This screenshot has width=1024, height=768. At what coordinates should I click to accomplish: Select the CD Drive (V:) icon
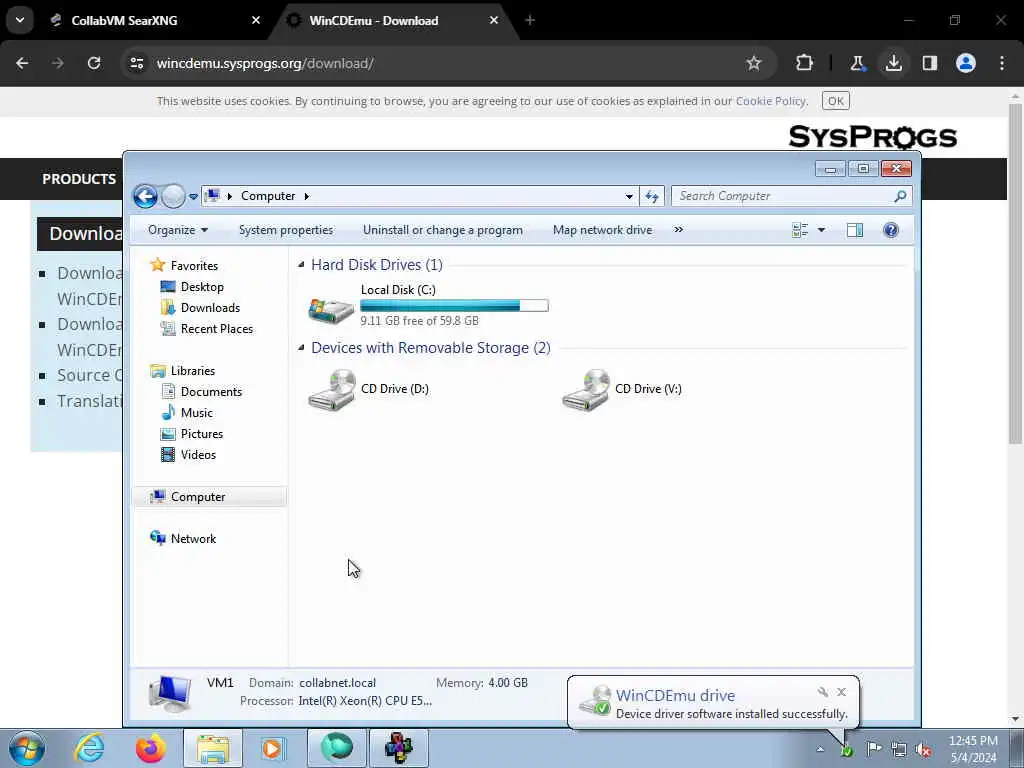tap(586, 389)
